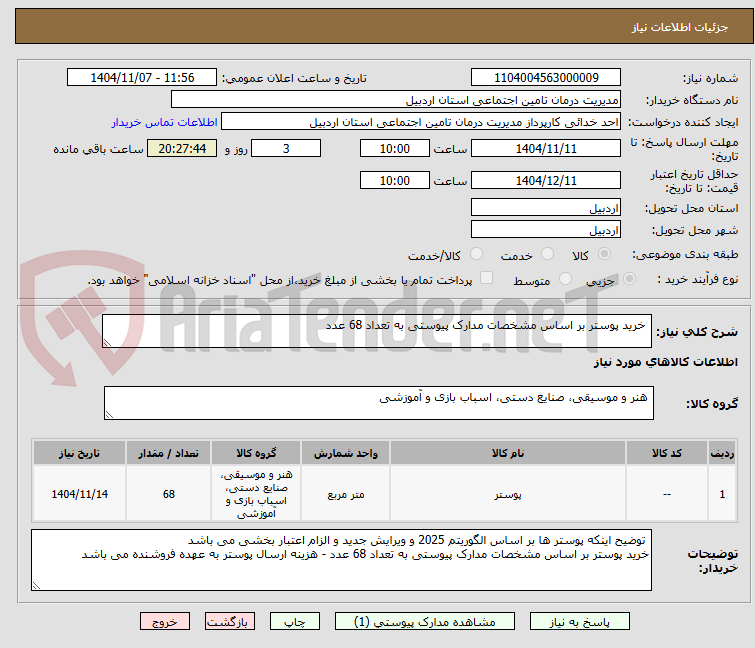Click the متر مربع unit cell
This screenshot has height=648, width=755.
click(x=346, y=494)
